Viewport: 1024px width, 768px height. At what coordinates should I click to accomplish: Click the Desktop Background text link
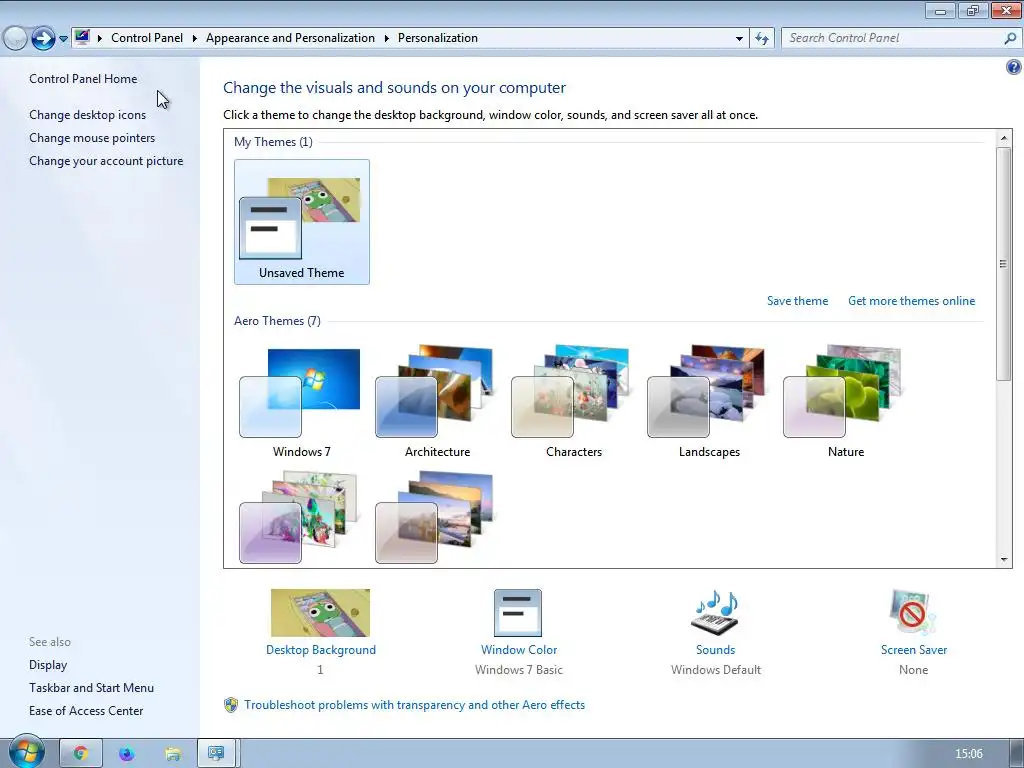pyautogui.click(x=321, y=650)
